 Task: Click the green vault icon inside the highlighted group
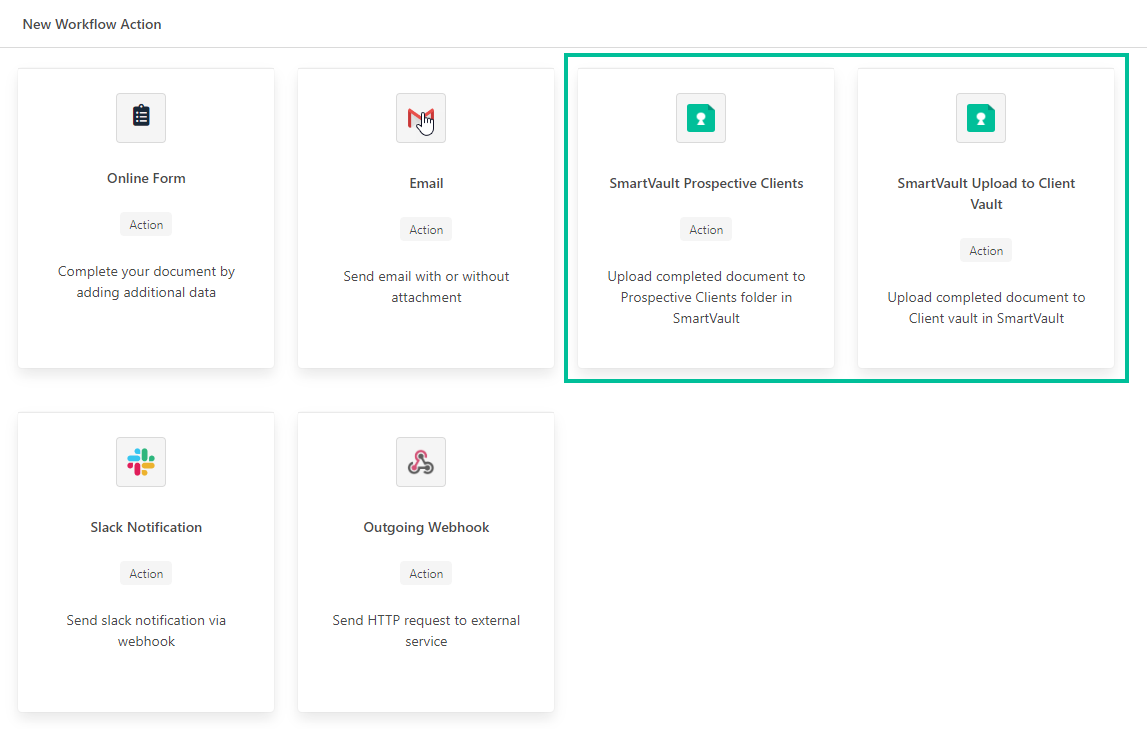[700, 117]
